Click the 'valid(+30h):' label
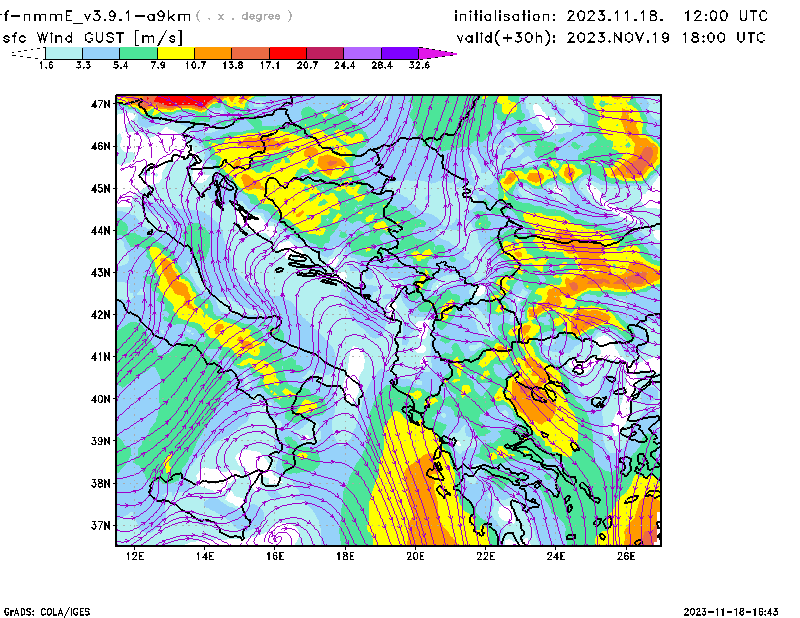 506,38
